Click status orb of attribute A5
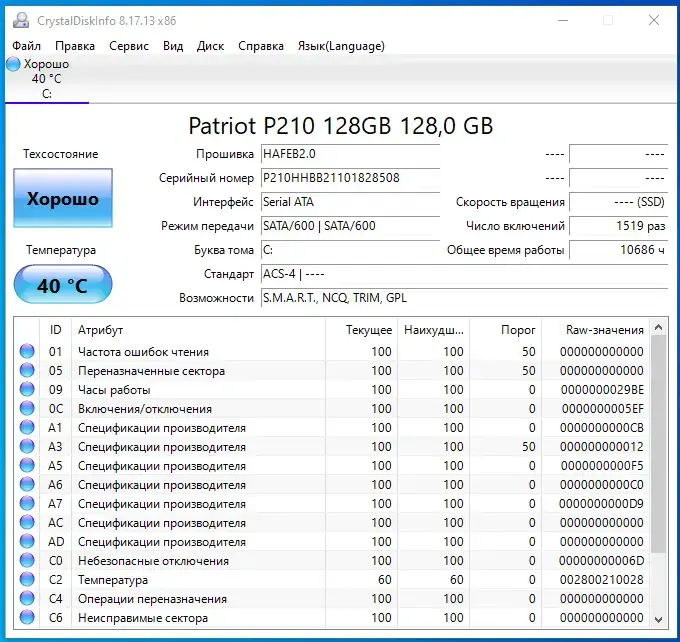 point(27,465)
